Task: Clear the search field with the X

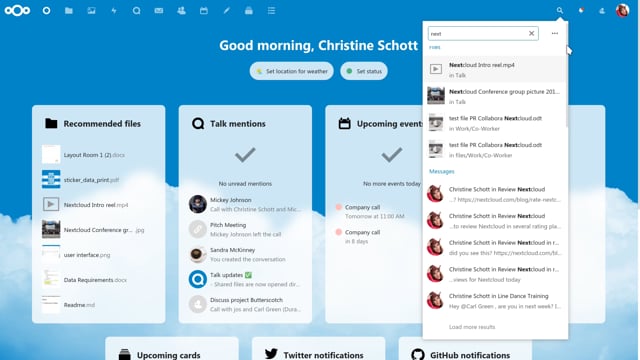Action: coord(531,33)
